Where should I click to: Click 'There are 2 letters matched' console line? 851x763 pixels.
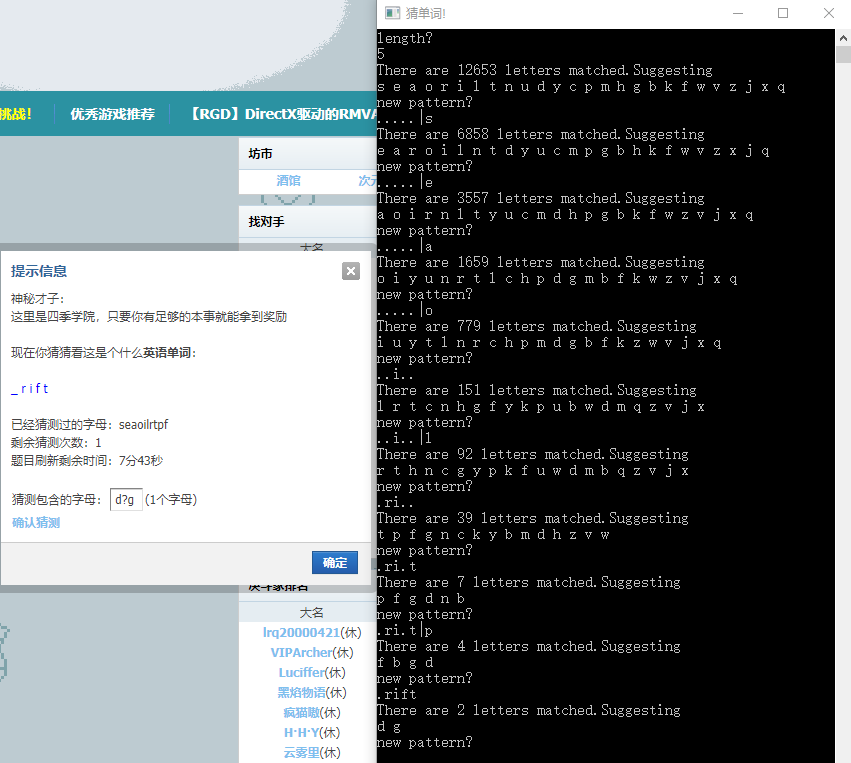529,710
